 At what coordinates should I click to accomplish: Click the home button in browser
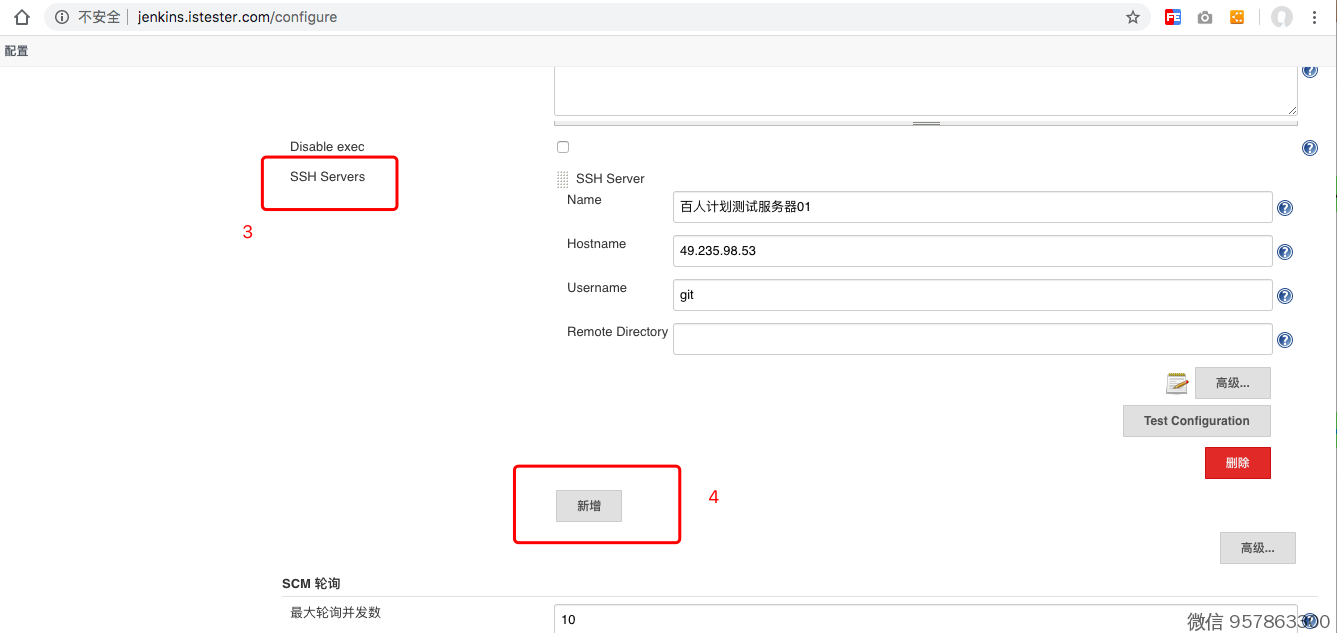pos(22,17)
